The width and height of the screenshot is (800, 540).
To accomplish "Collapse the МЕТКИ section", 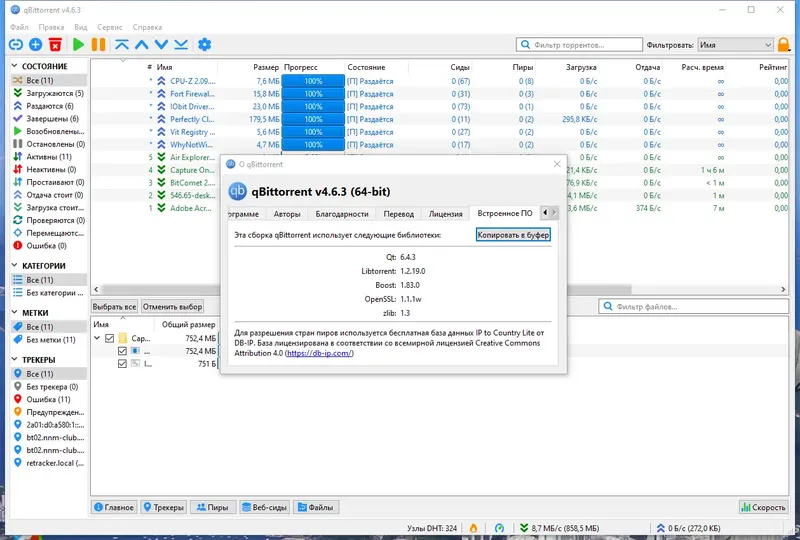I will 14,312.
